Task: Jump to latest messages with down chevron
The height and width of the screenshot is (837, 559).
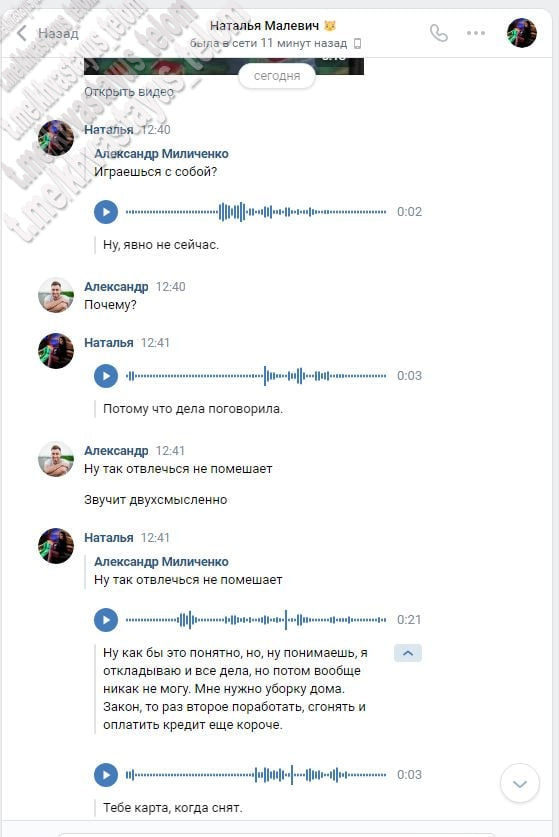Action: [519, 783]
